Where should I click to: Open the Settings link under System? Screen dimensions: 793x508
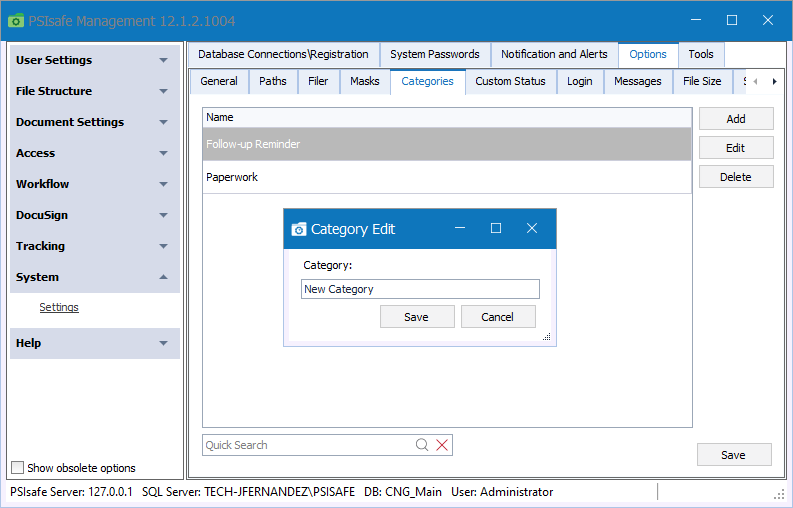coord(59,307)
